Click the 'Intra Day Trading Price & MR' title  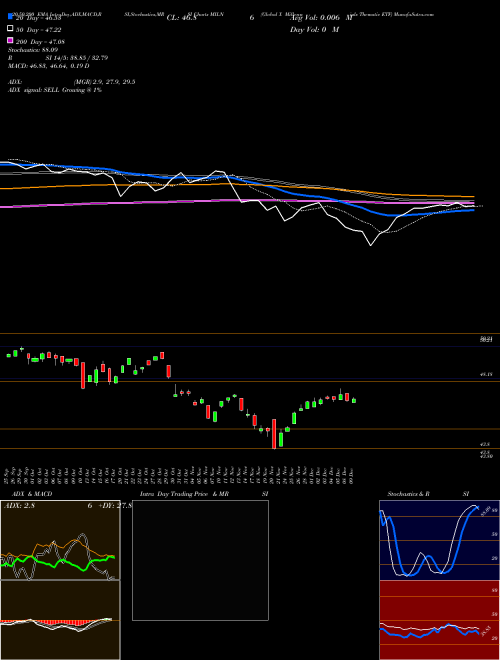[184, 494]
